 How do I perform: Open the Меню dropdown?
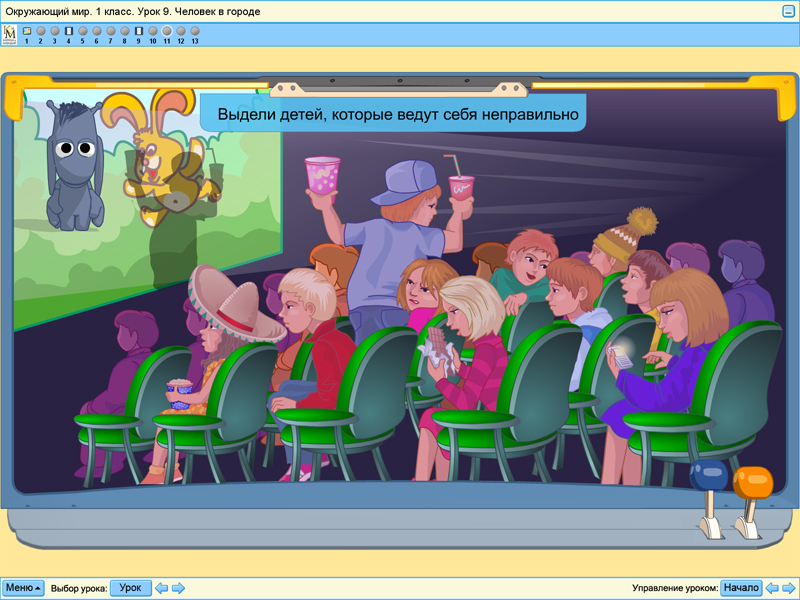pyautogui.click(x=23, y=588)
